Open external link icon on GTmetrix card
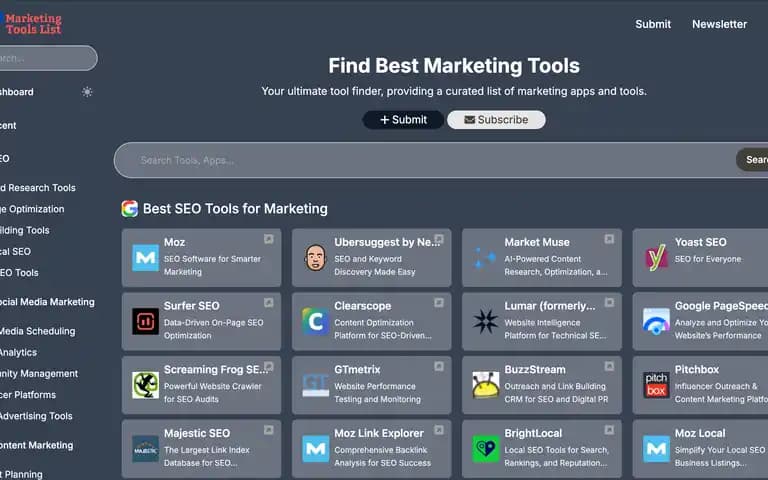 click(439, 366)
